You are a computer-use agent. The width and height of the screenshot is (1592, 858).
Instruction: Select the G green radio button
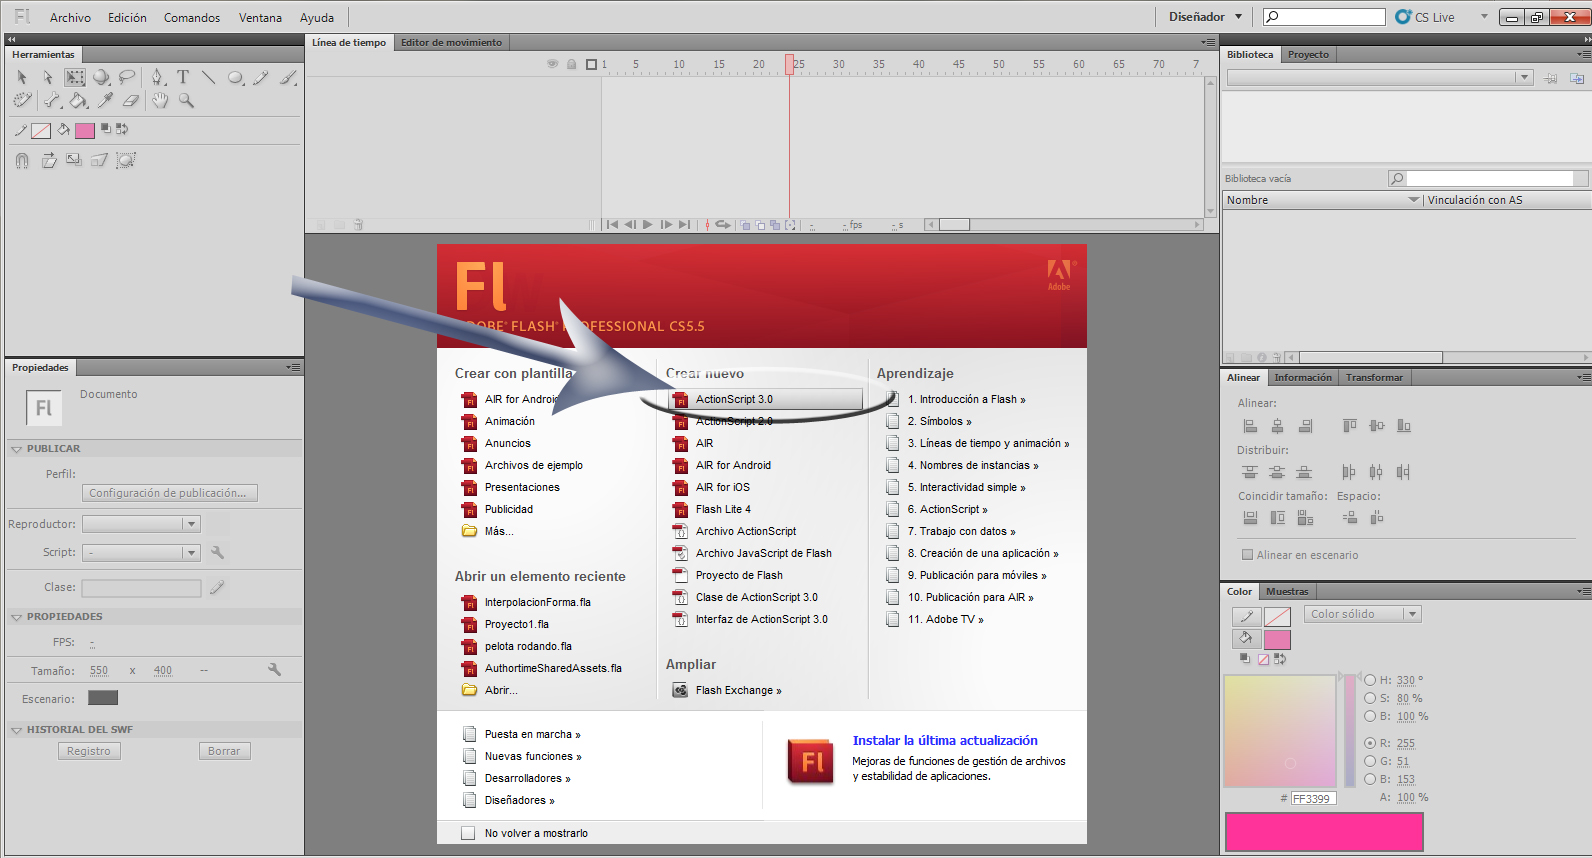click(1370, 761)
